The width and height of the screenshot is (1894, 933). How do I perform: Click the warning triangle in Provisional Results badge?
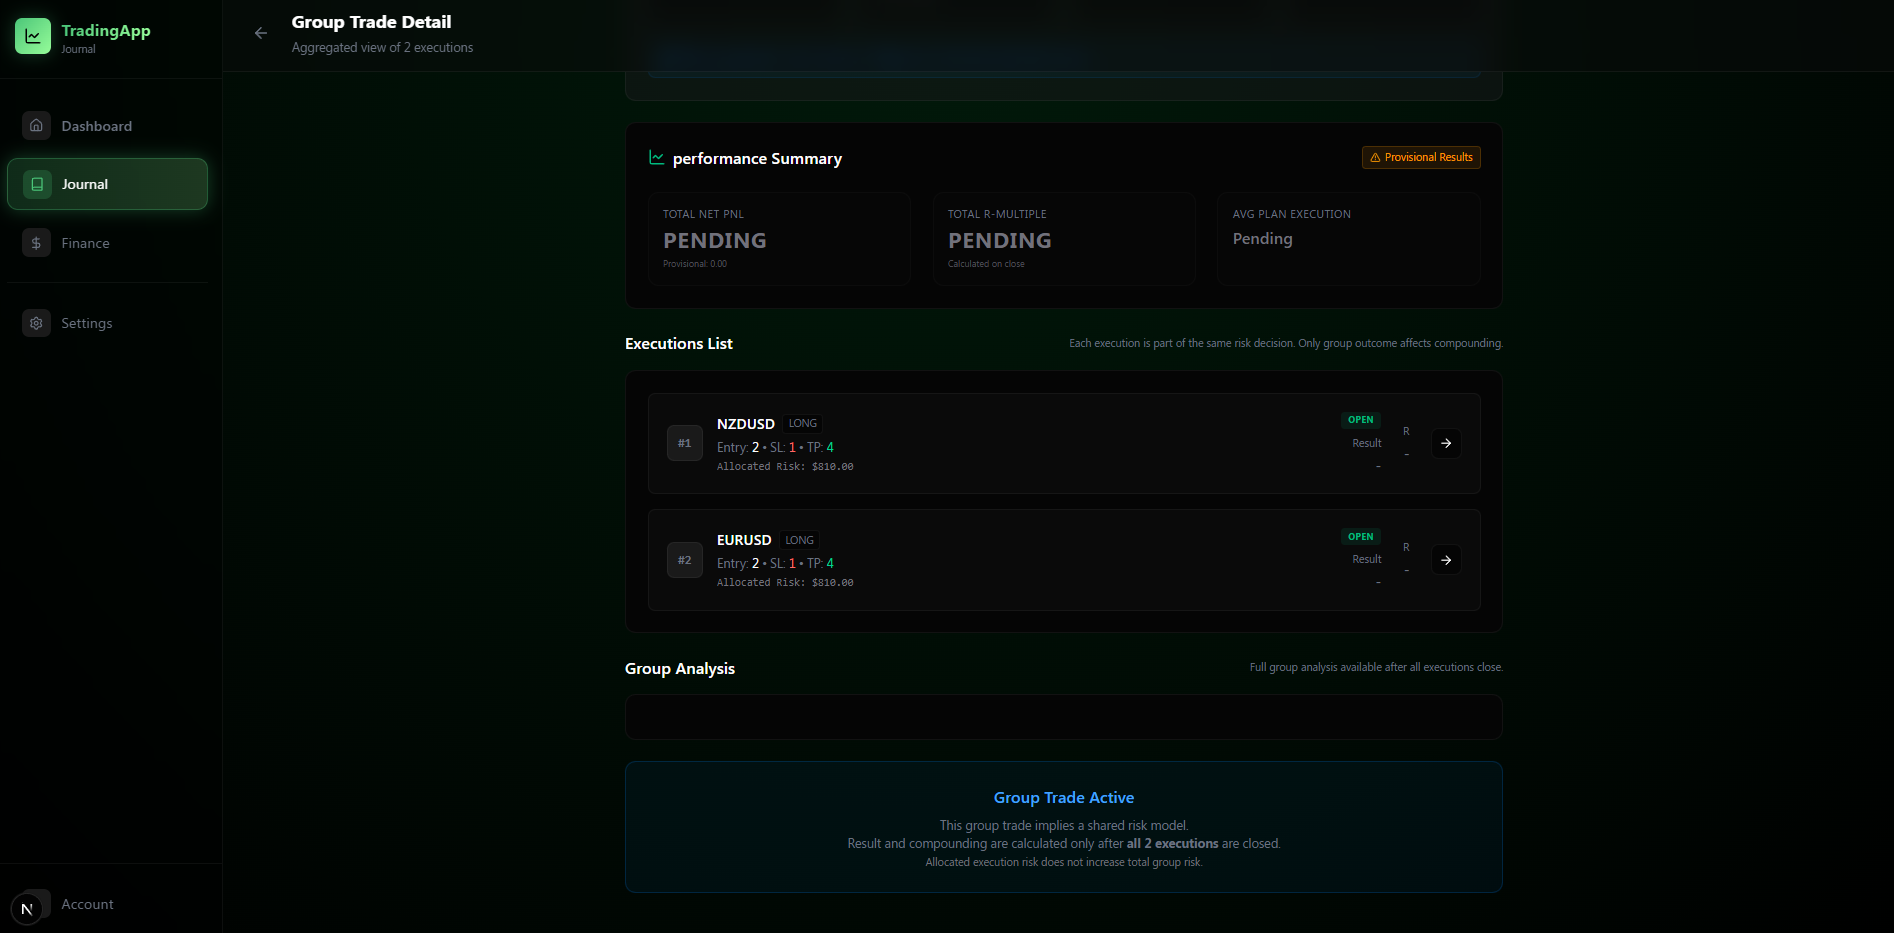tap(1376, 157)
